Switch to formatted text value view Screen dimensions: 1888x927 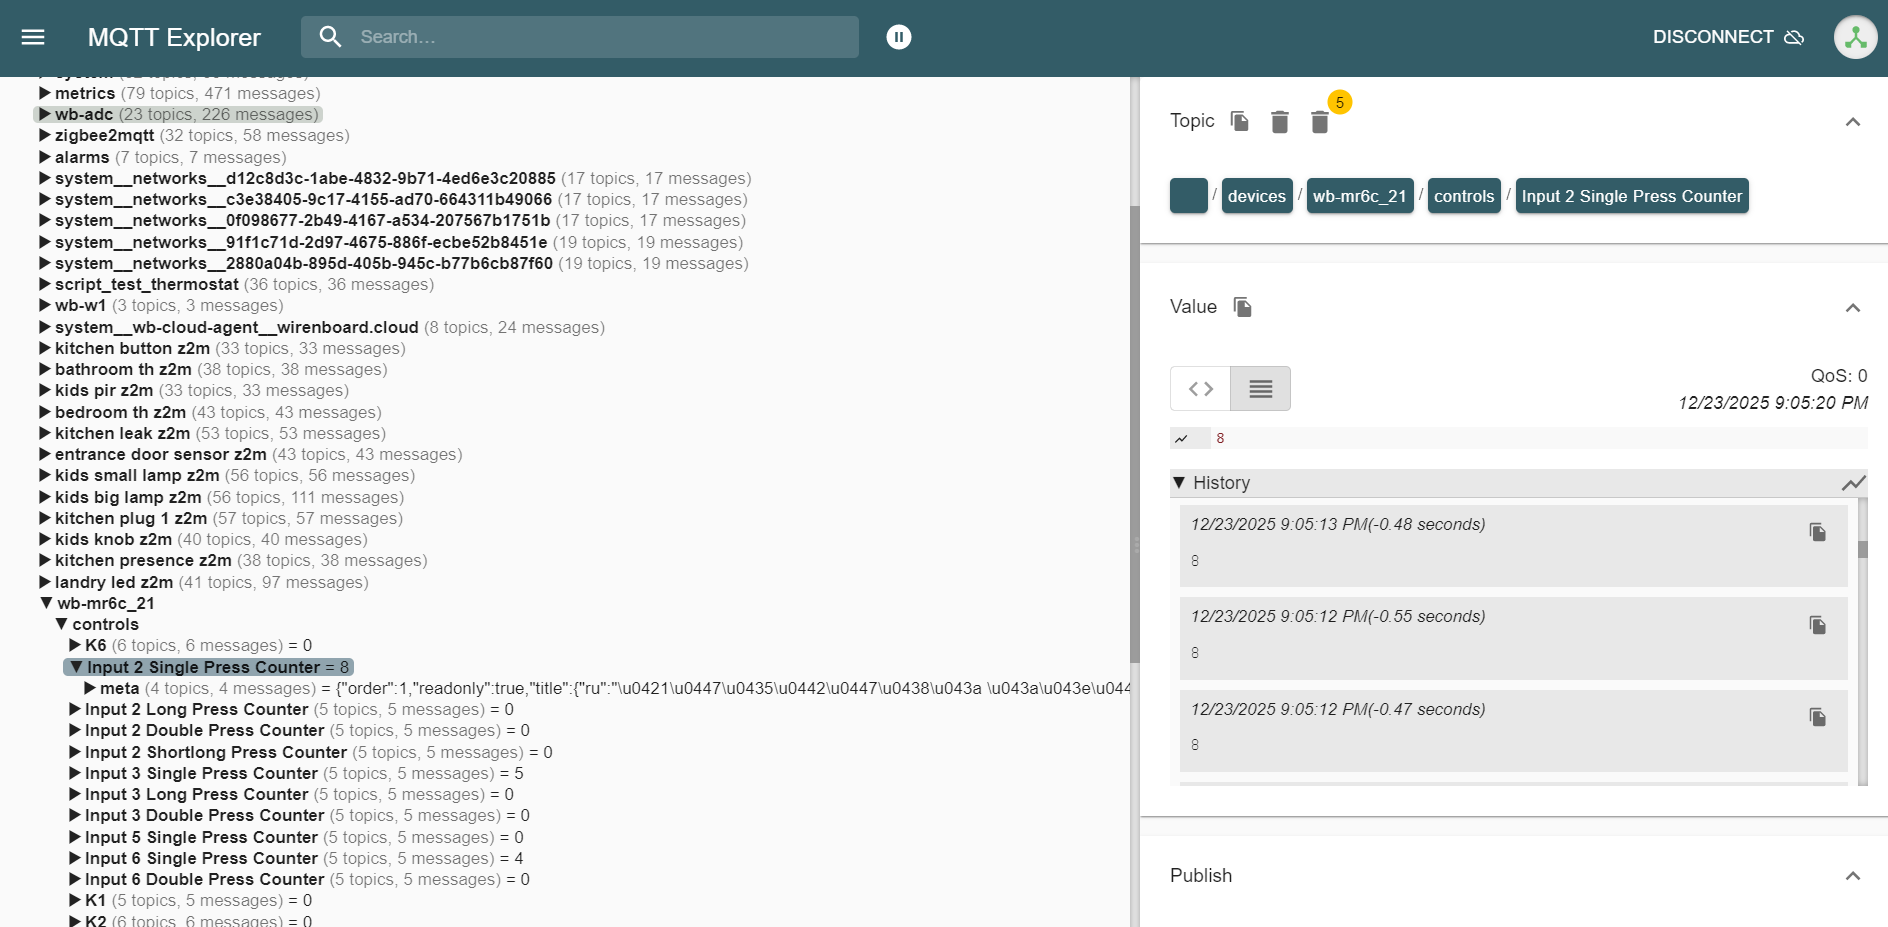pyautogui.click(x=1260, y=389)
